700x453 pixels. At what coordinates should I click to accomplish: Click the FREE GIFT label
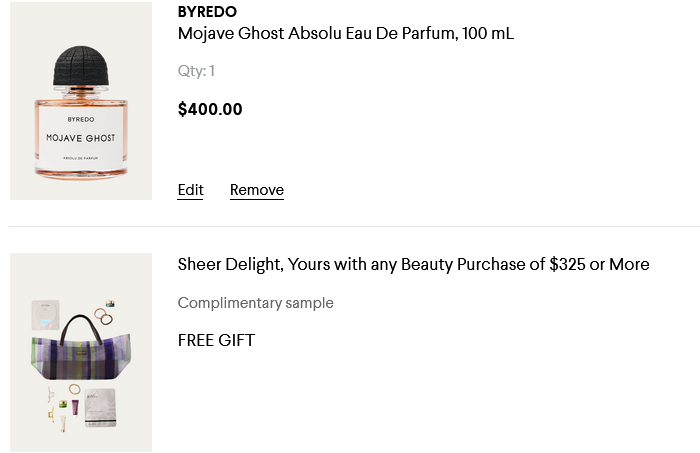tap(216, 340)
